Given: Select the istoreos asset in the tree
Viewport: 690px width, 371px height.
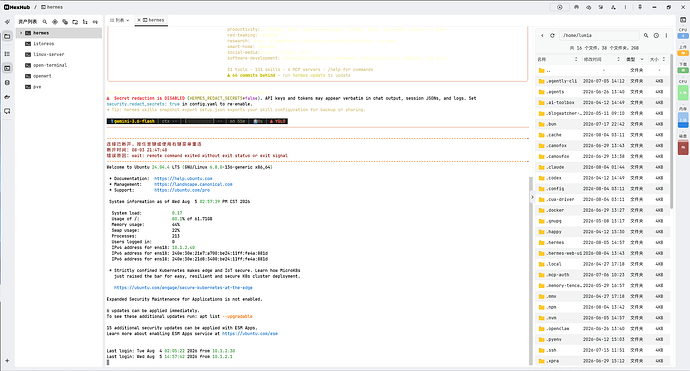Looking at the screenshot, I should point(59,44).
